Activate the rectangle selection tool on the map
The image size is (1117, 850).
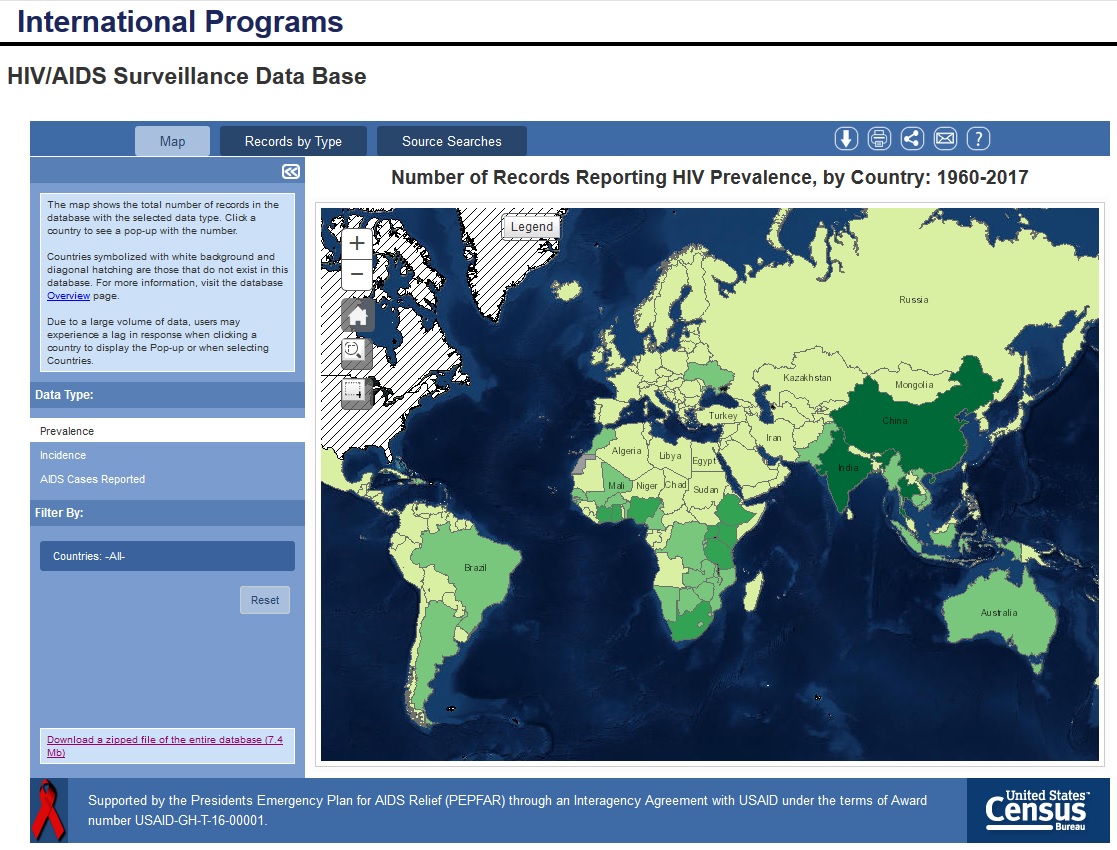(355, 393)
